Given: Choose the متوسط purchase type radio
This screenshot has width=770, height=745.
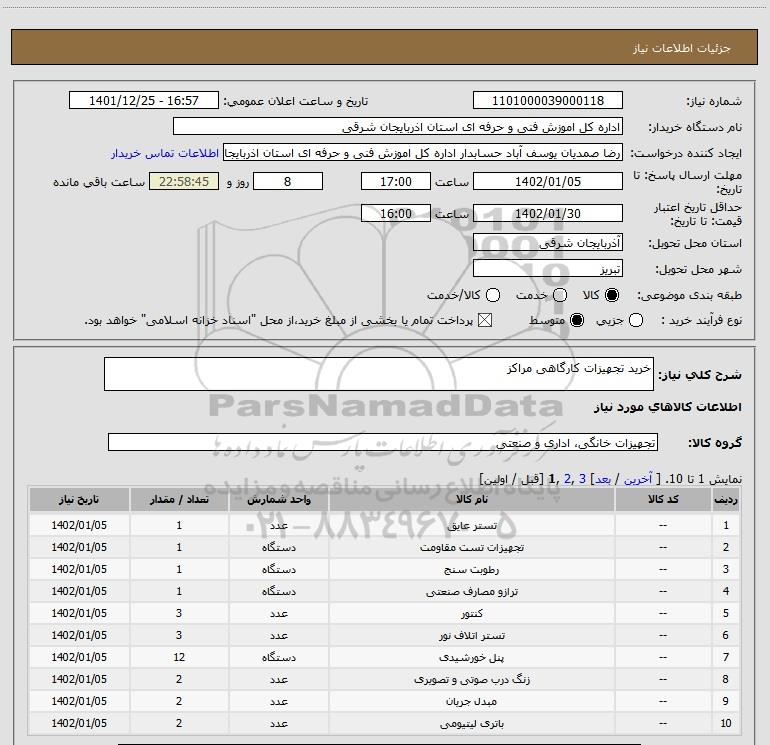Looking at the screenshot, I should point(577,320).
